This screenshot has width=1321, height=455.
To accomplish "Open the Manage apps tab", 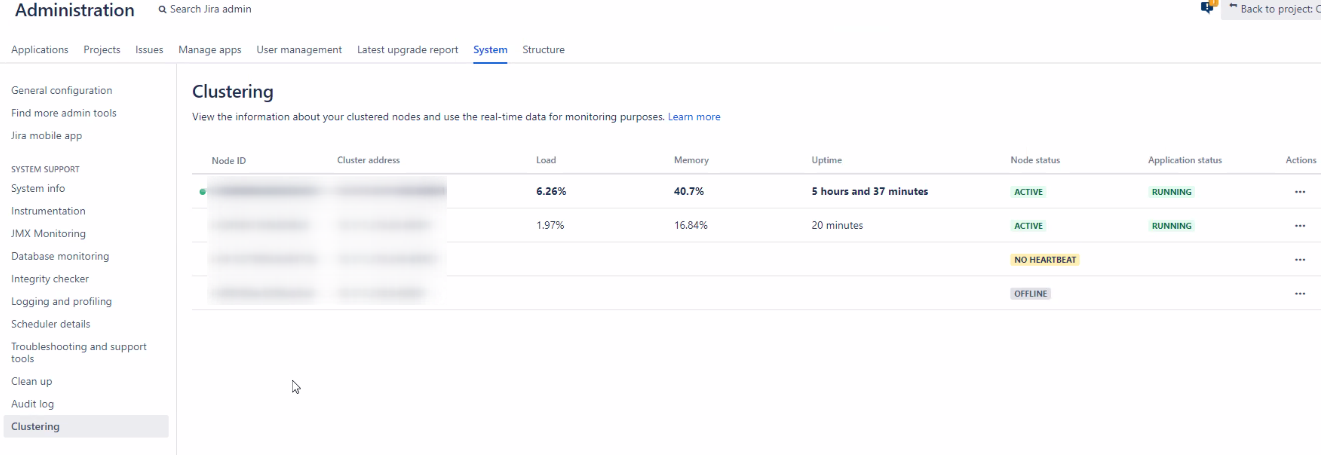I will (210, 50).
